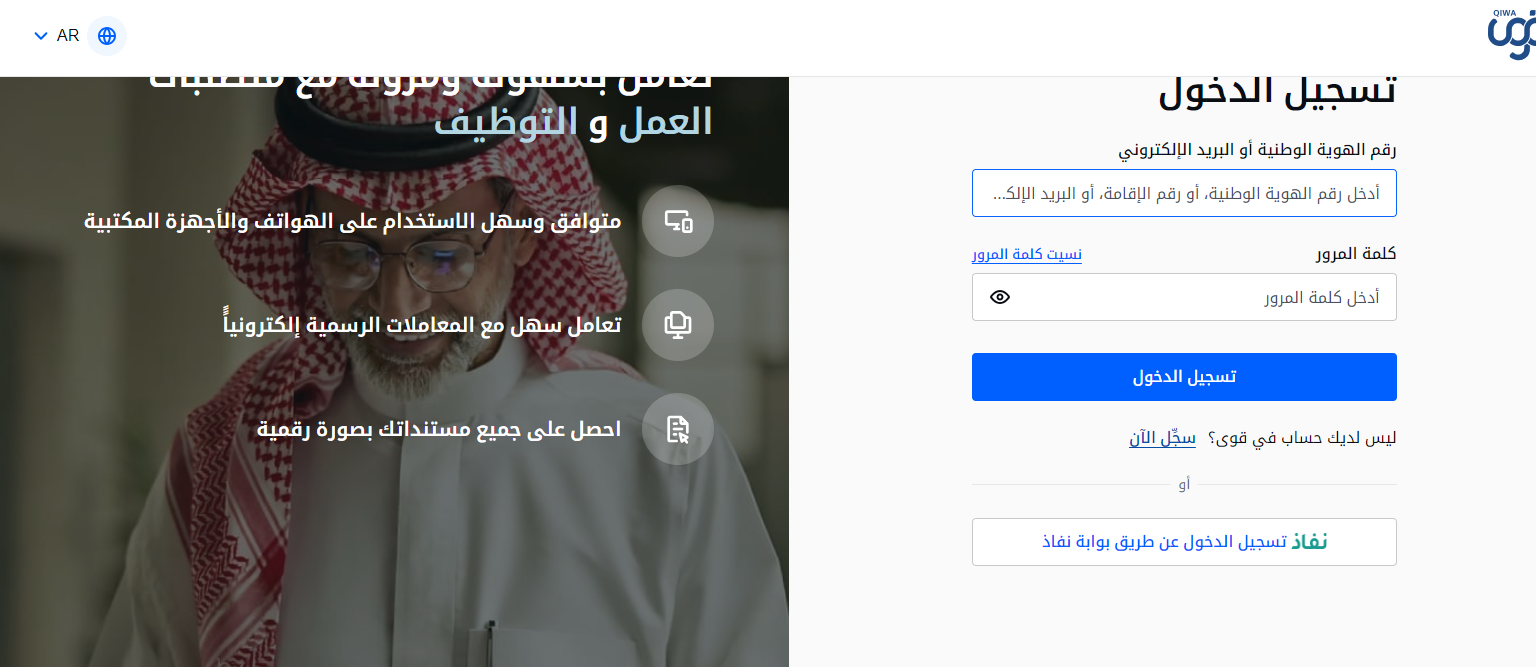This screenshot has width=1536, height=667.
Task: Sign in via the Nafath portal button
Action: (x=1184, y=542)
